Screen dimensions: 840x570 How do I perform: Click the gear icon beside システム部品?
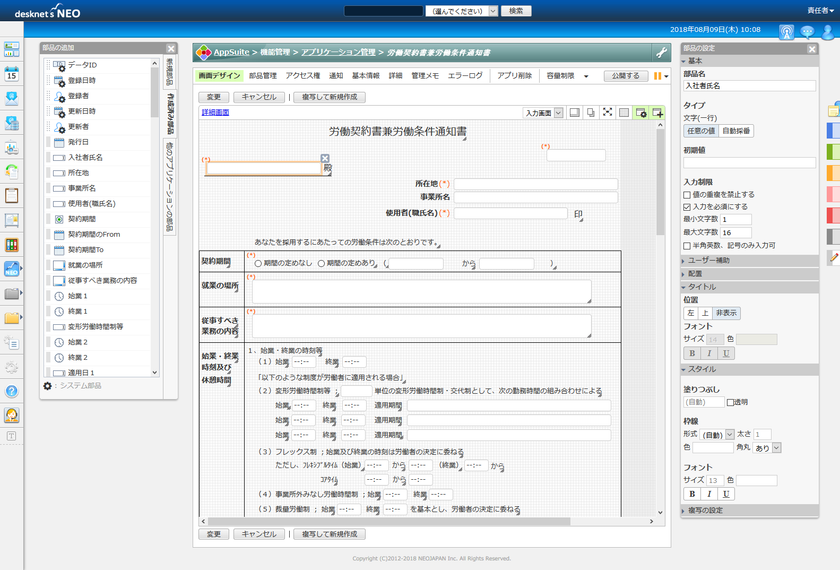pyautogui.click(x=47, y=385)
